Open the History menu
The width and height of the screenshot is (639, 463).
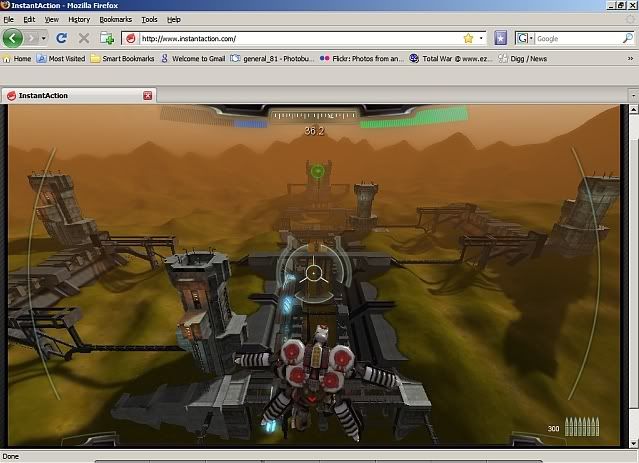coord(79,19)
